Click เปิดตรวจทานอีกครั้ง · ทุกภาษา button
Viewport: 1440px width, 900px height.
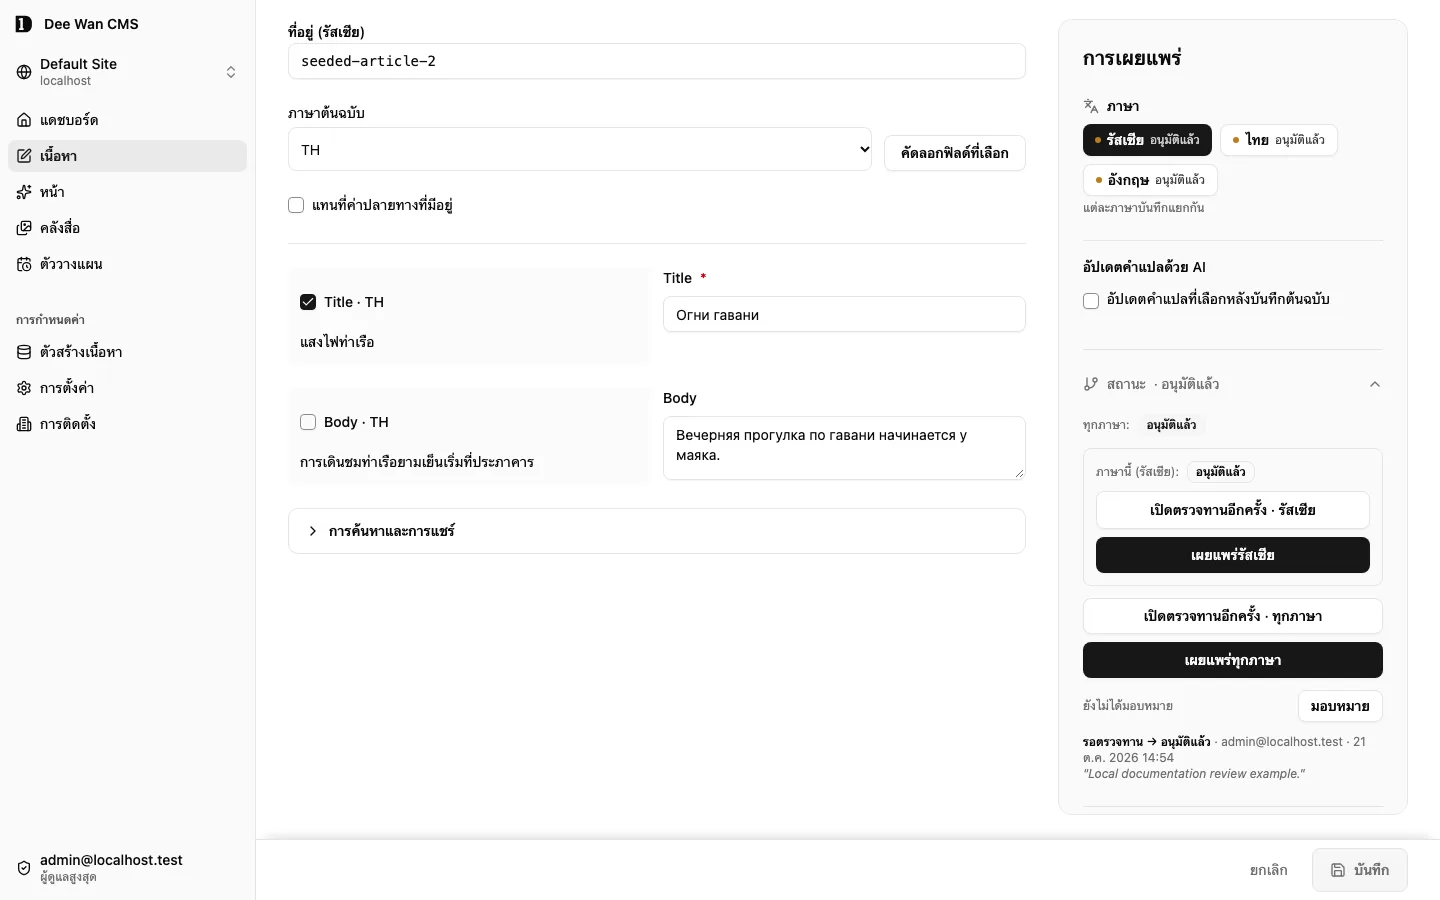point(1233,616)
